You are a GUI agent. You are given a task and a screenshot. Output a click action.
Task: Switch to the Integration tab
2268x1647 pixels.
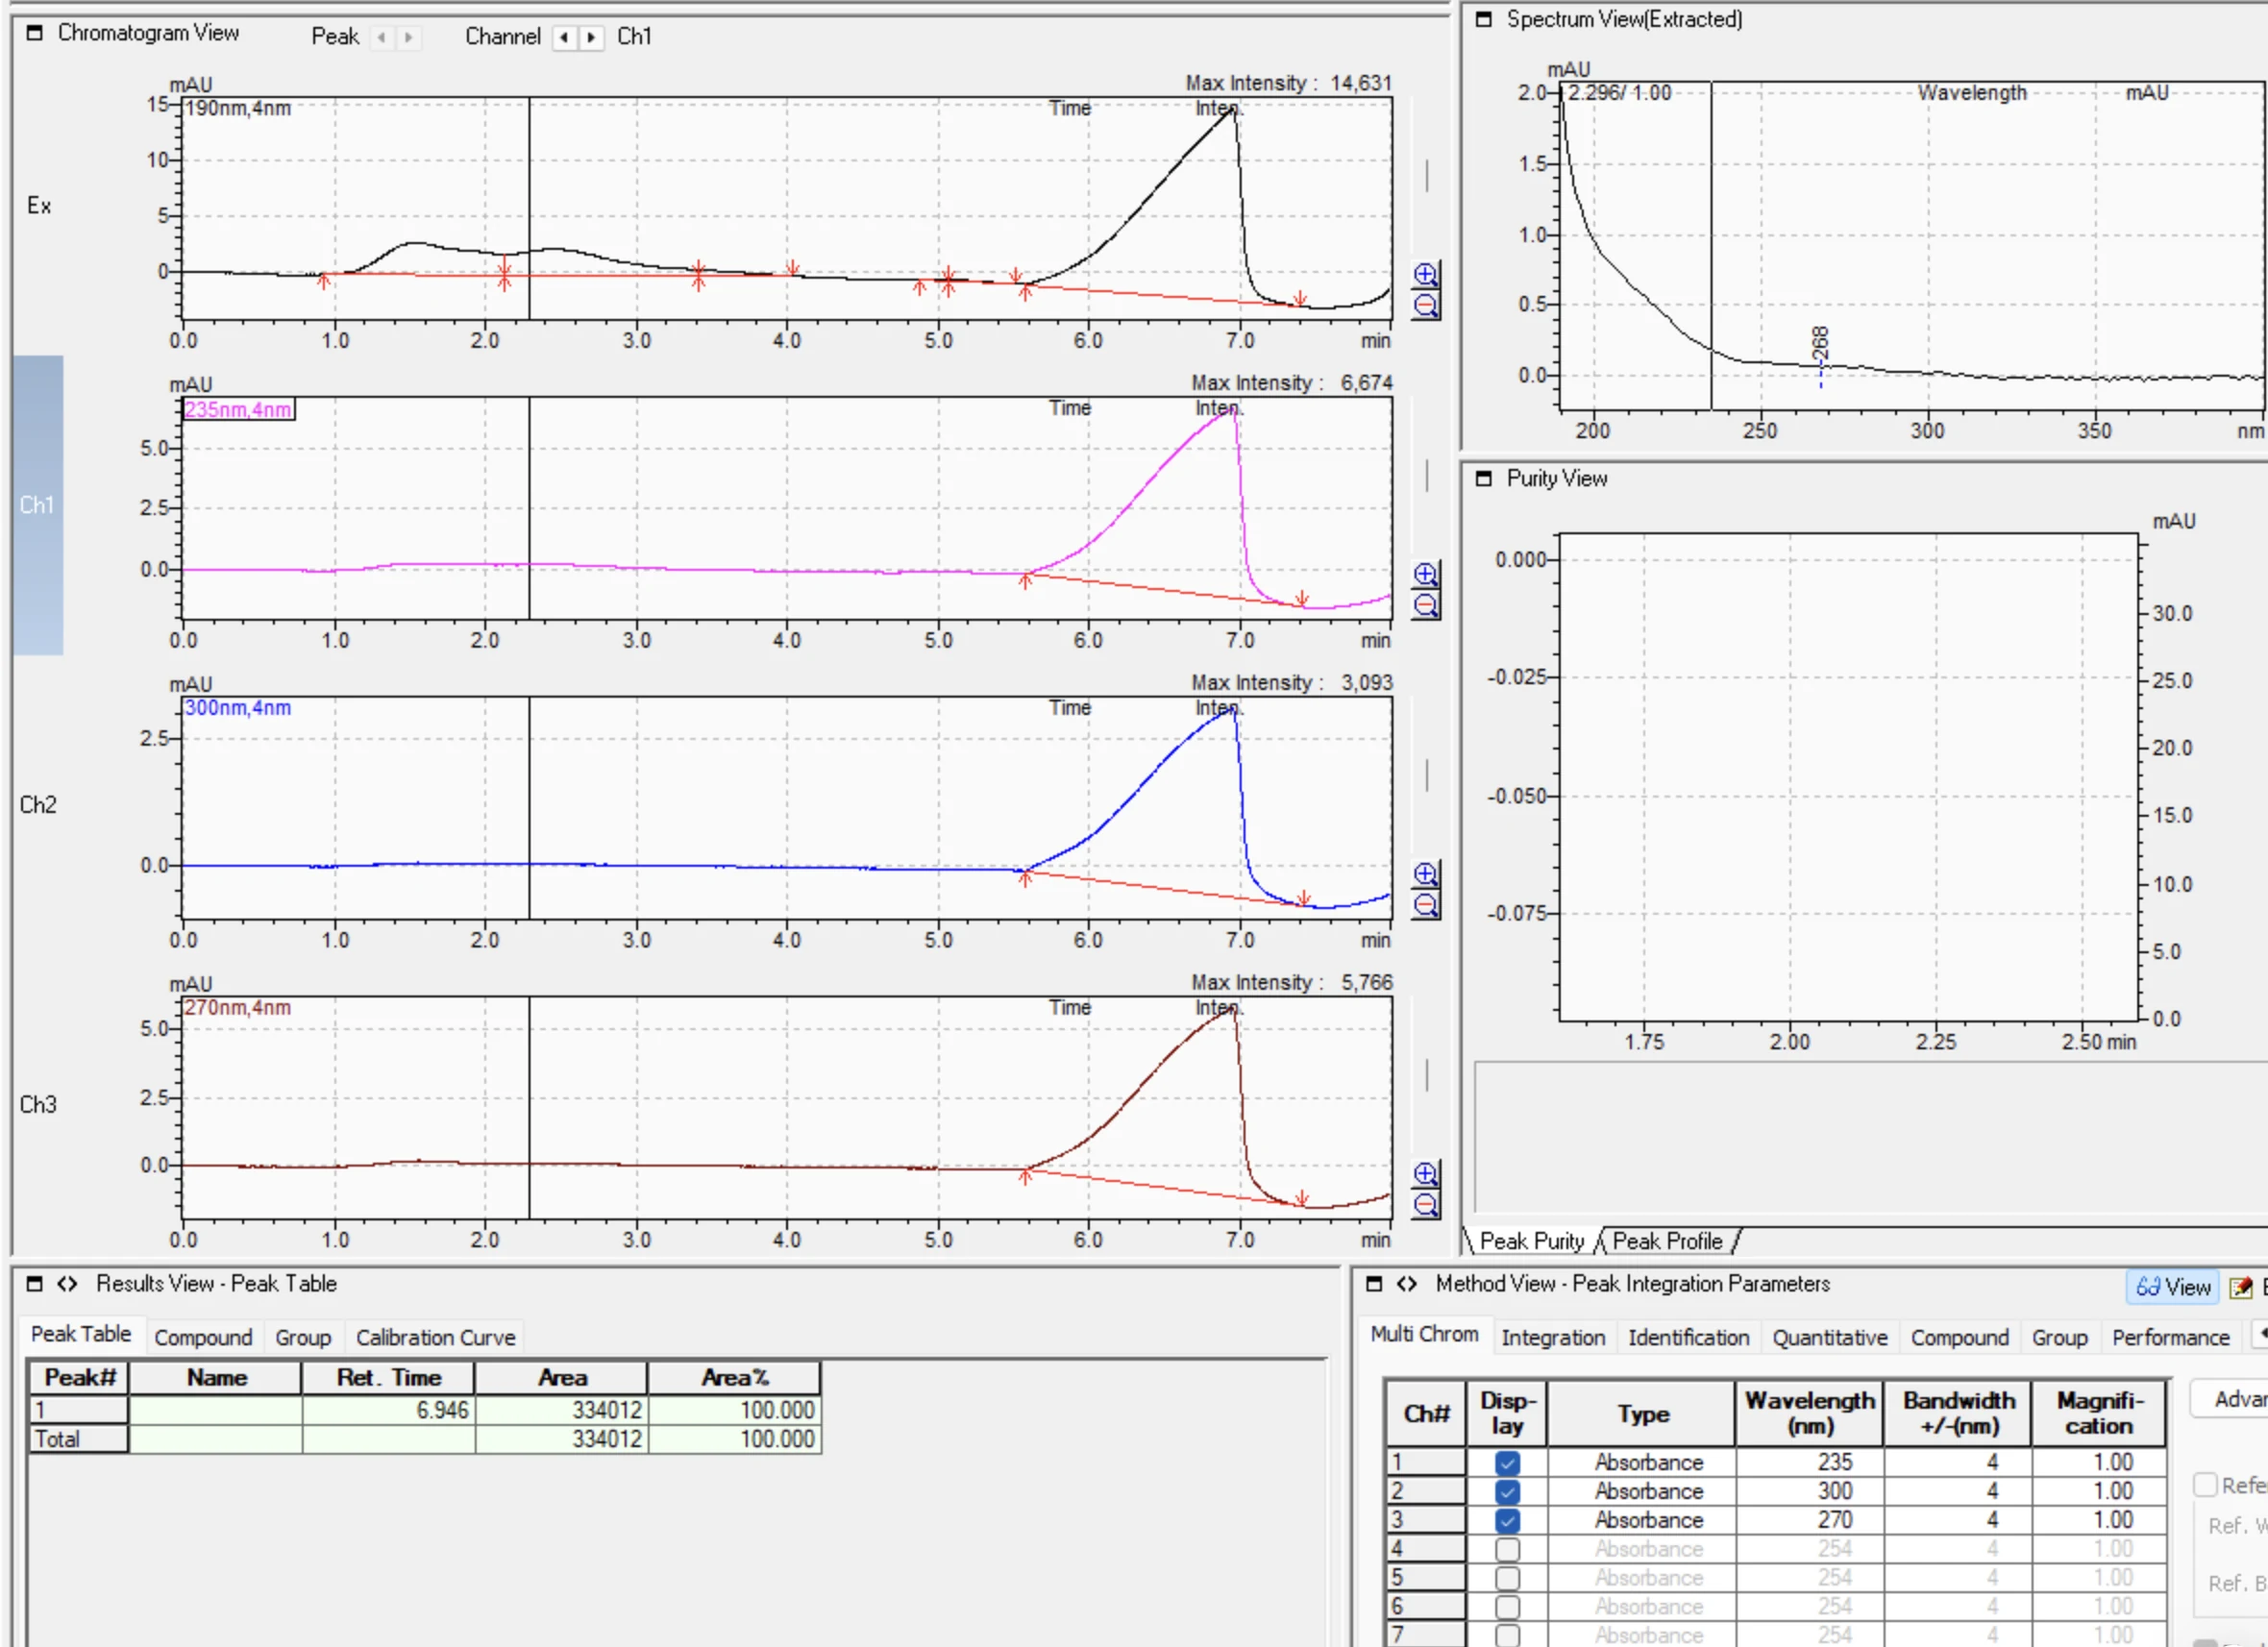pyautogui.click(x=1553, y=1338)
